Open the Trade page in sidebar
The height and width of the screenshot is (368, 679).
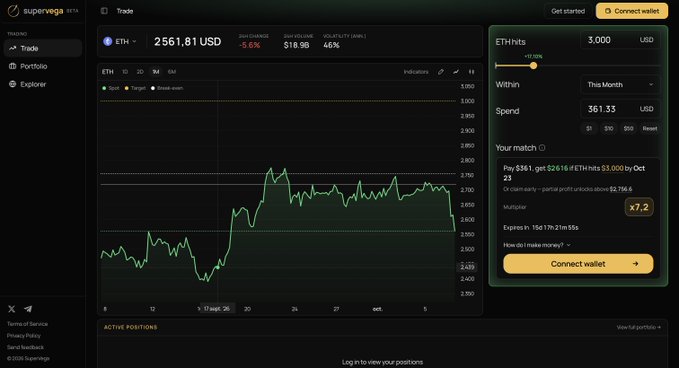coord(42,48)
